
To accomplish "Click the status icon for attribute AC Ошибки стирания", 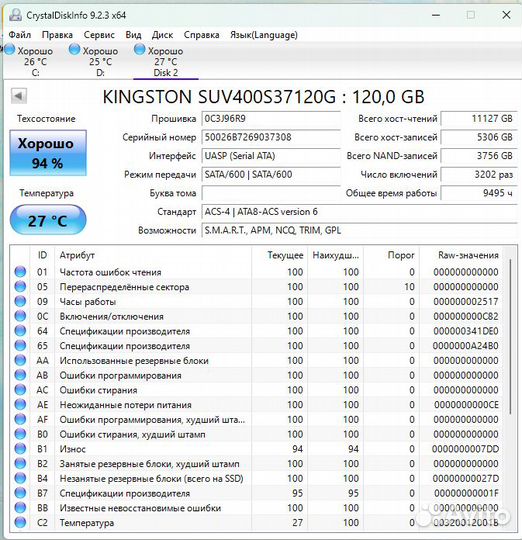I will click(x=20, y=390).
